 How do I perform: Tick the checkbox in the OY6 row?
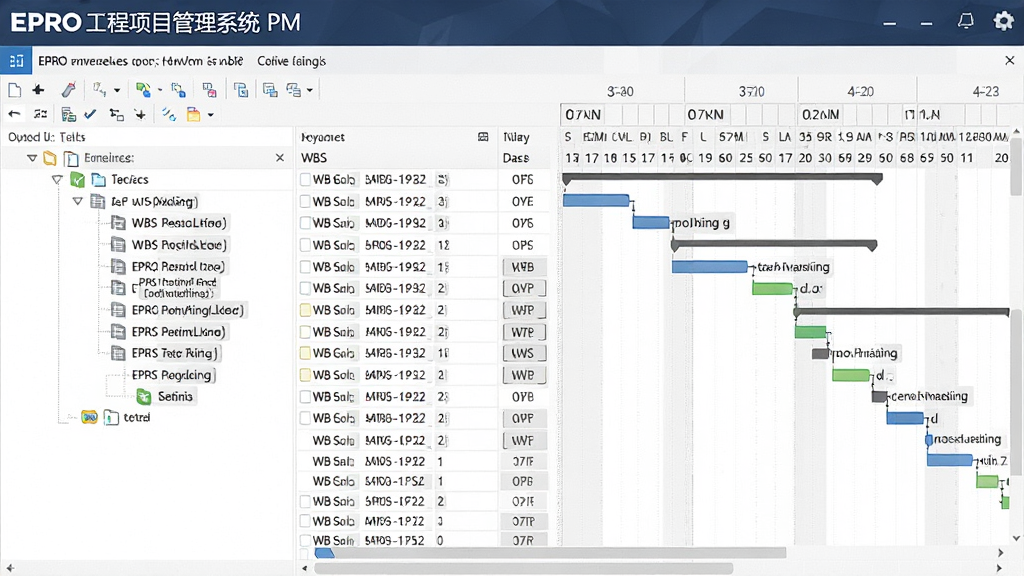tap(305, 223)
